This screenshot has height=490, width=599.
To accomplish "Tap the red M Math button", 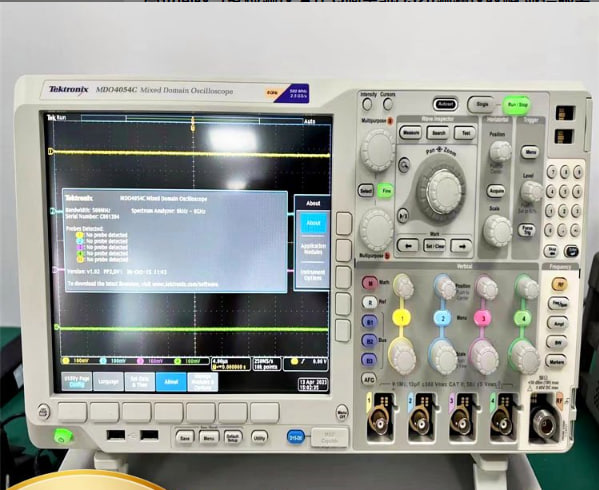I will (x=370, y=283).
